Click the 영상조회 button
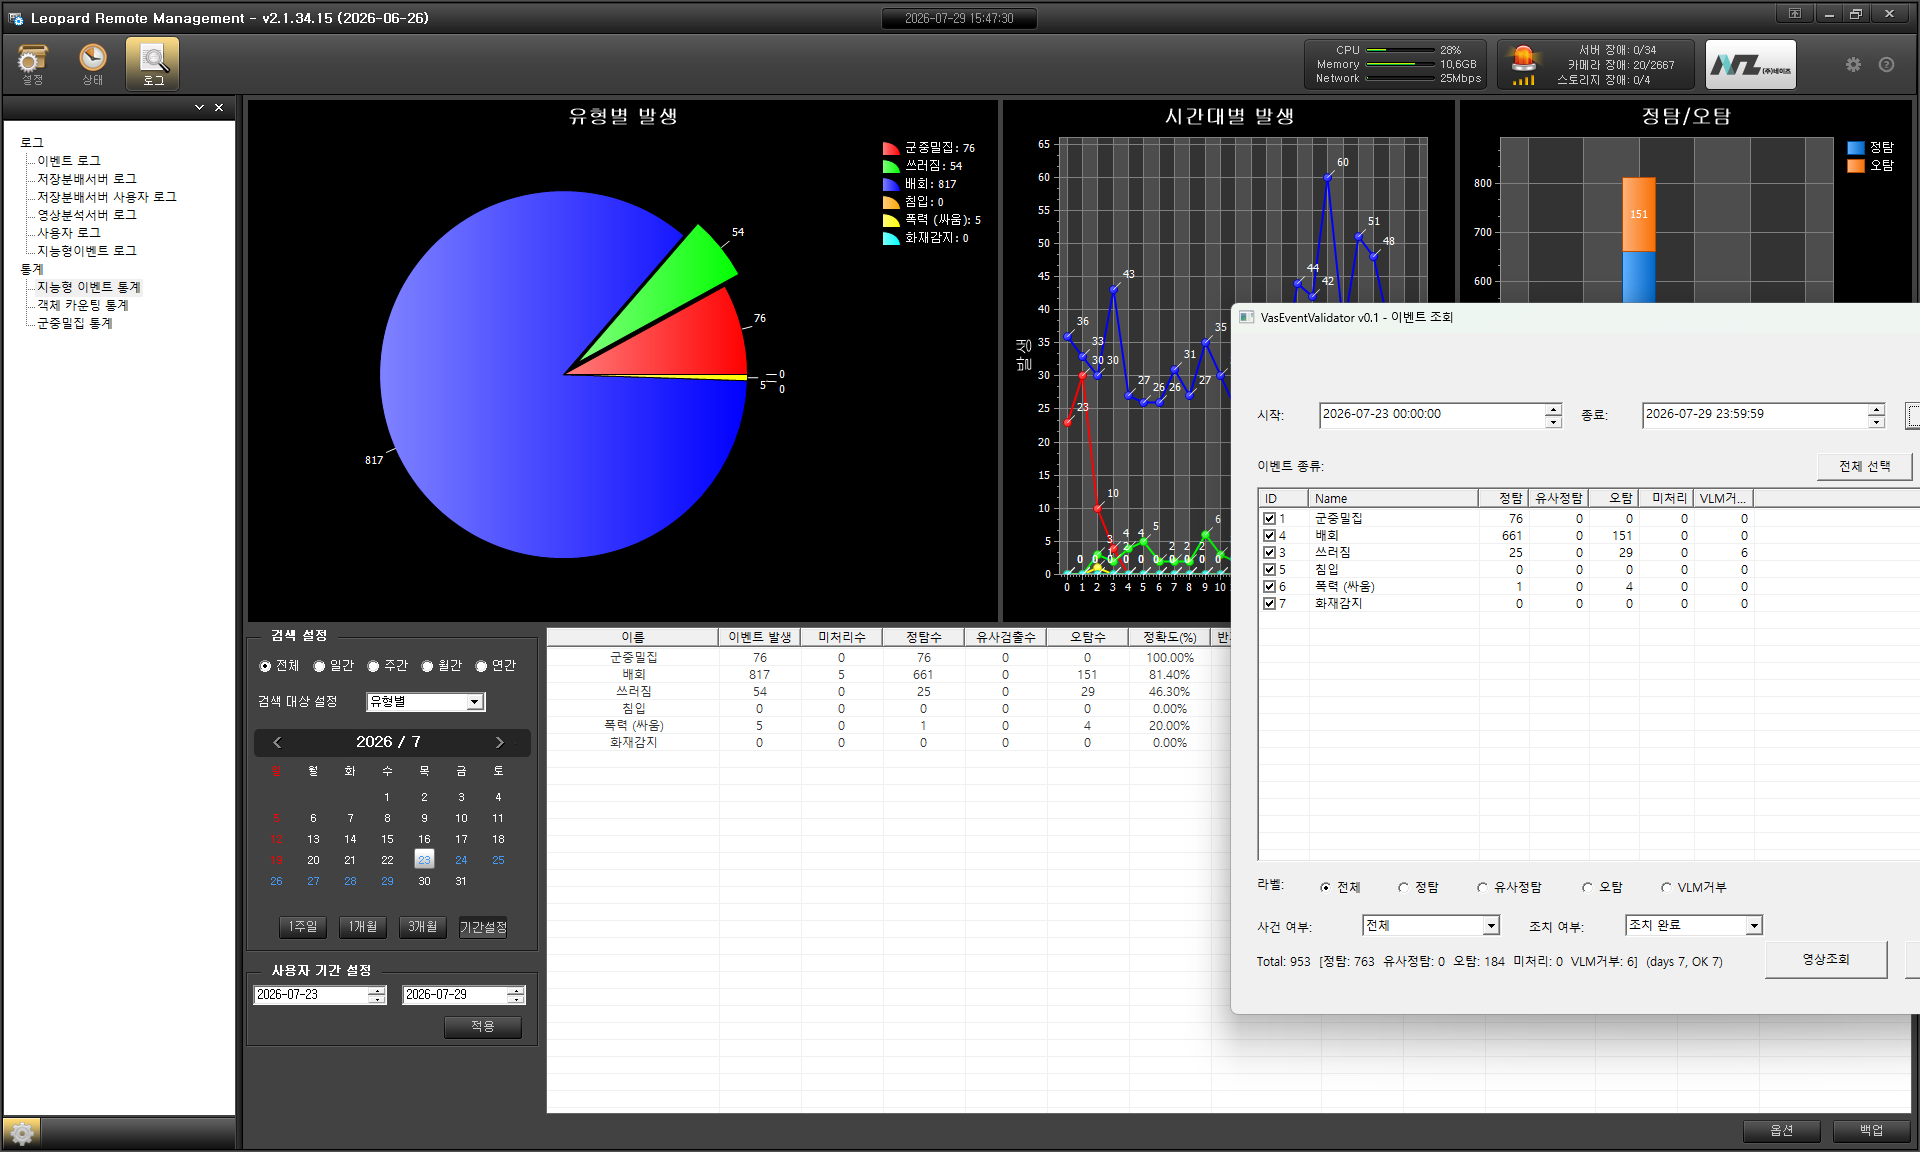This screenshot has width=1920, height=1152. click(1826, 960)
